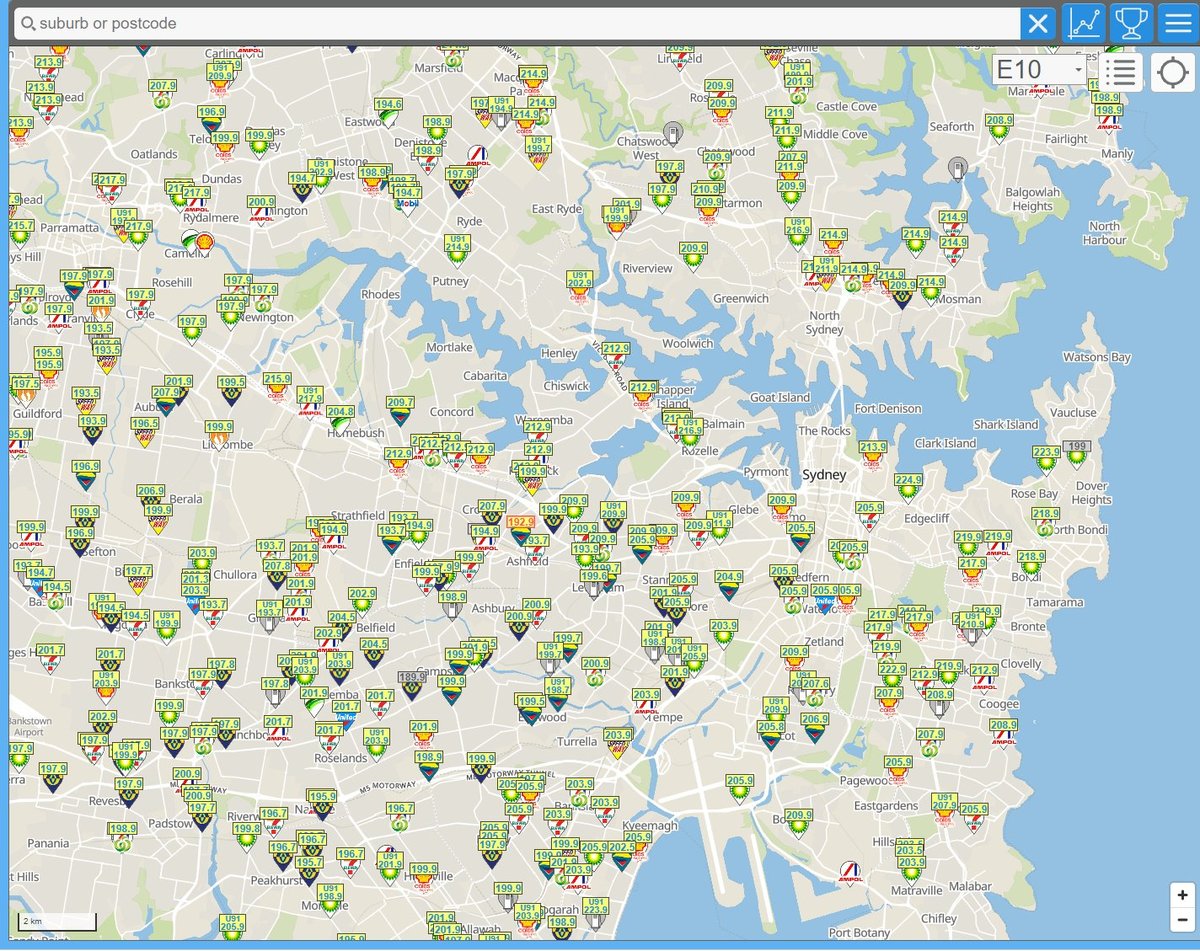Select the 209.9 BP marker near Botany
Image resolution: width=1200 pixels, height=951 pixels.
[x=798, y=822]
